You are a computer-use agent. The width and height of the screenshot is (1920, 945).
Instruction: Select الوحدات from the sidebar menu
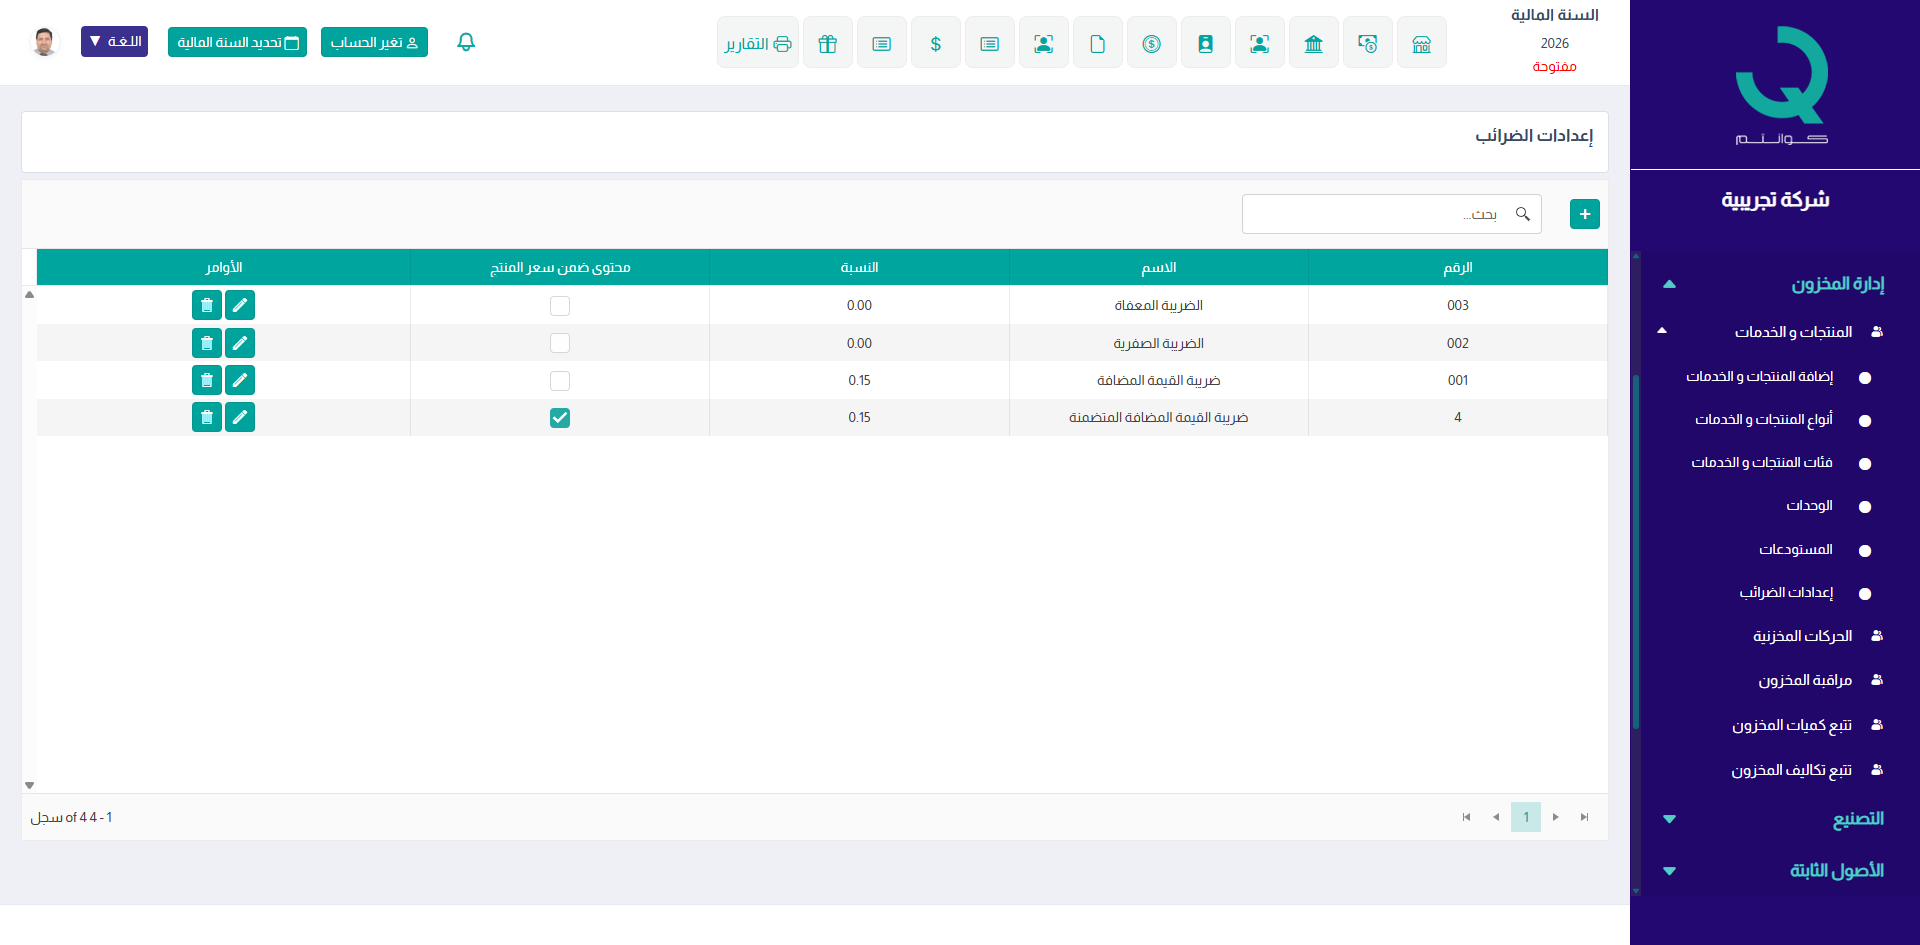(x=1809, y=506)
